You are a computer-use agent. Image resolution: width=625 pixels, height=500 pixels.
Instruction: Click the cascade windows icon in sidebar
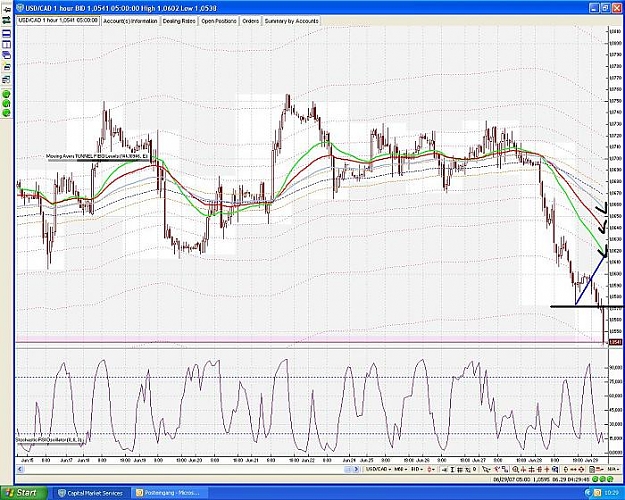point(6,54)
